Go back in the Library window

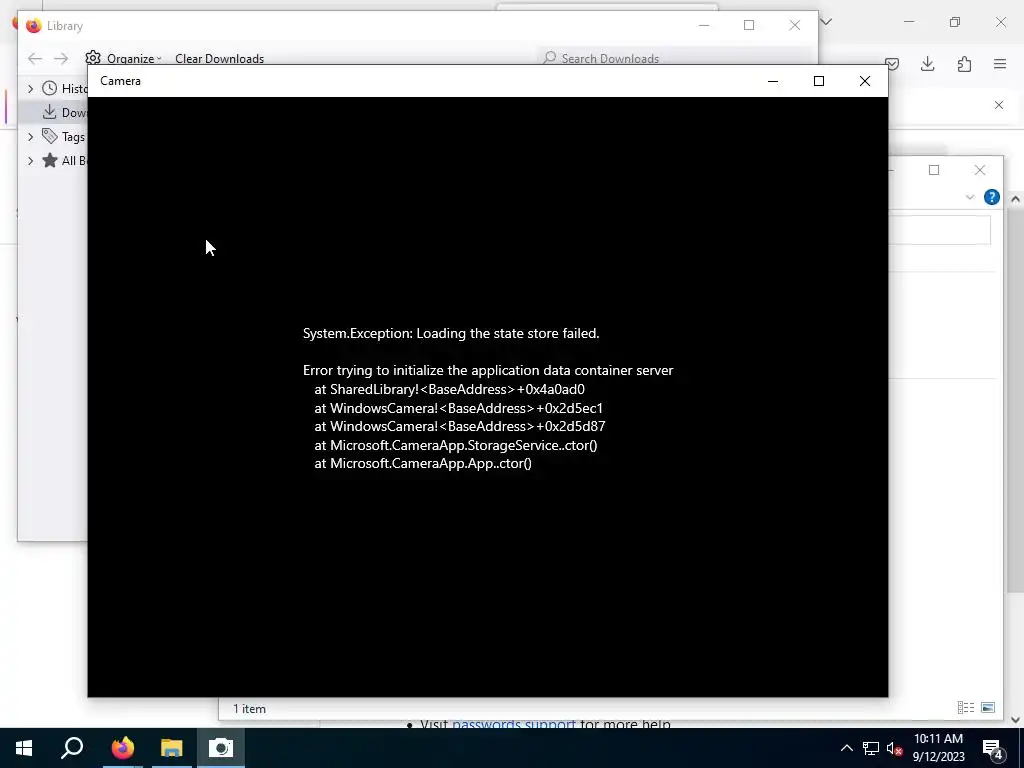click(35, 59)
